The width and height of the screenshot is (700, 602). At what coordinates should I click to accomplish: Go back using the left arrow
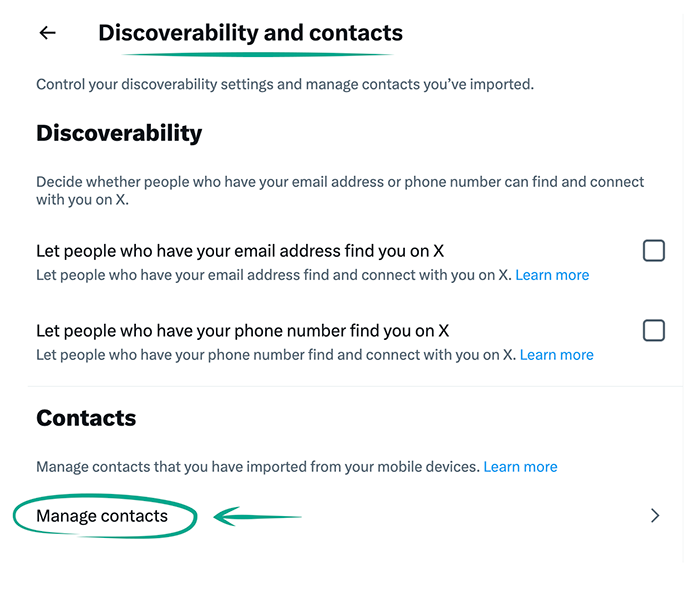[x=47, y=33]
